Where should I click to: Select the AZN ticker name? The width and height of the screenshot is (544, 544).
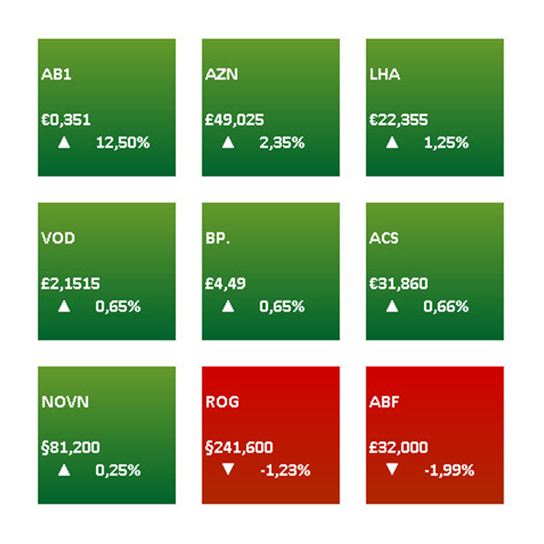pyautogui.click(x=221, y=74)
